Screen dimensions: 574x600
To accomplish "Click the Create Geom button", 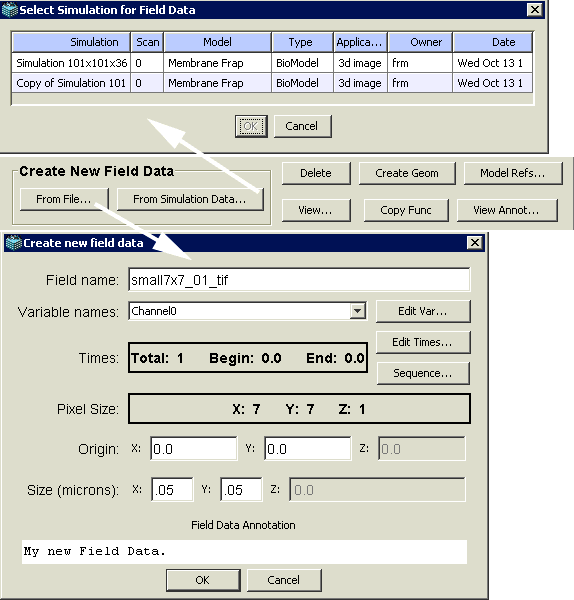I will [x=407, y=173].
